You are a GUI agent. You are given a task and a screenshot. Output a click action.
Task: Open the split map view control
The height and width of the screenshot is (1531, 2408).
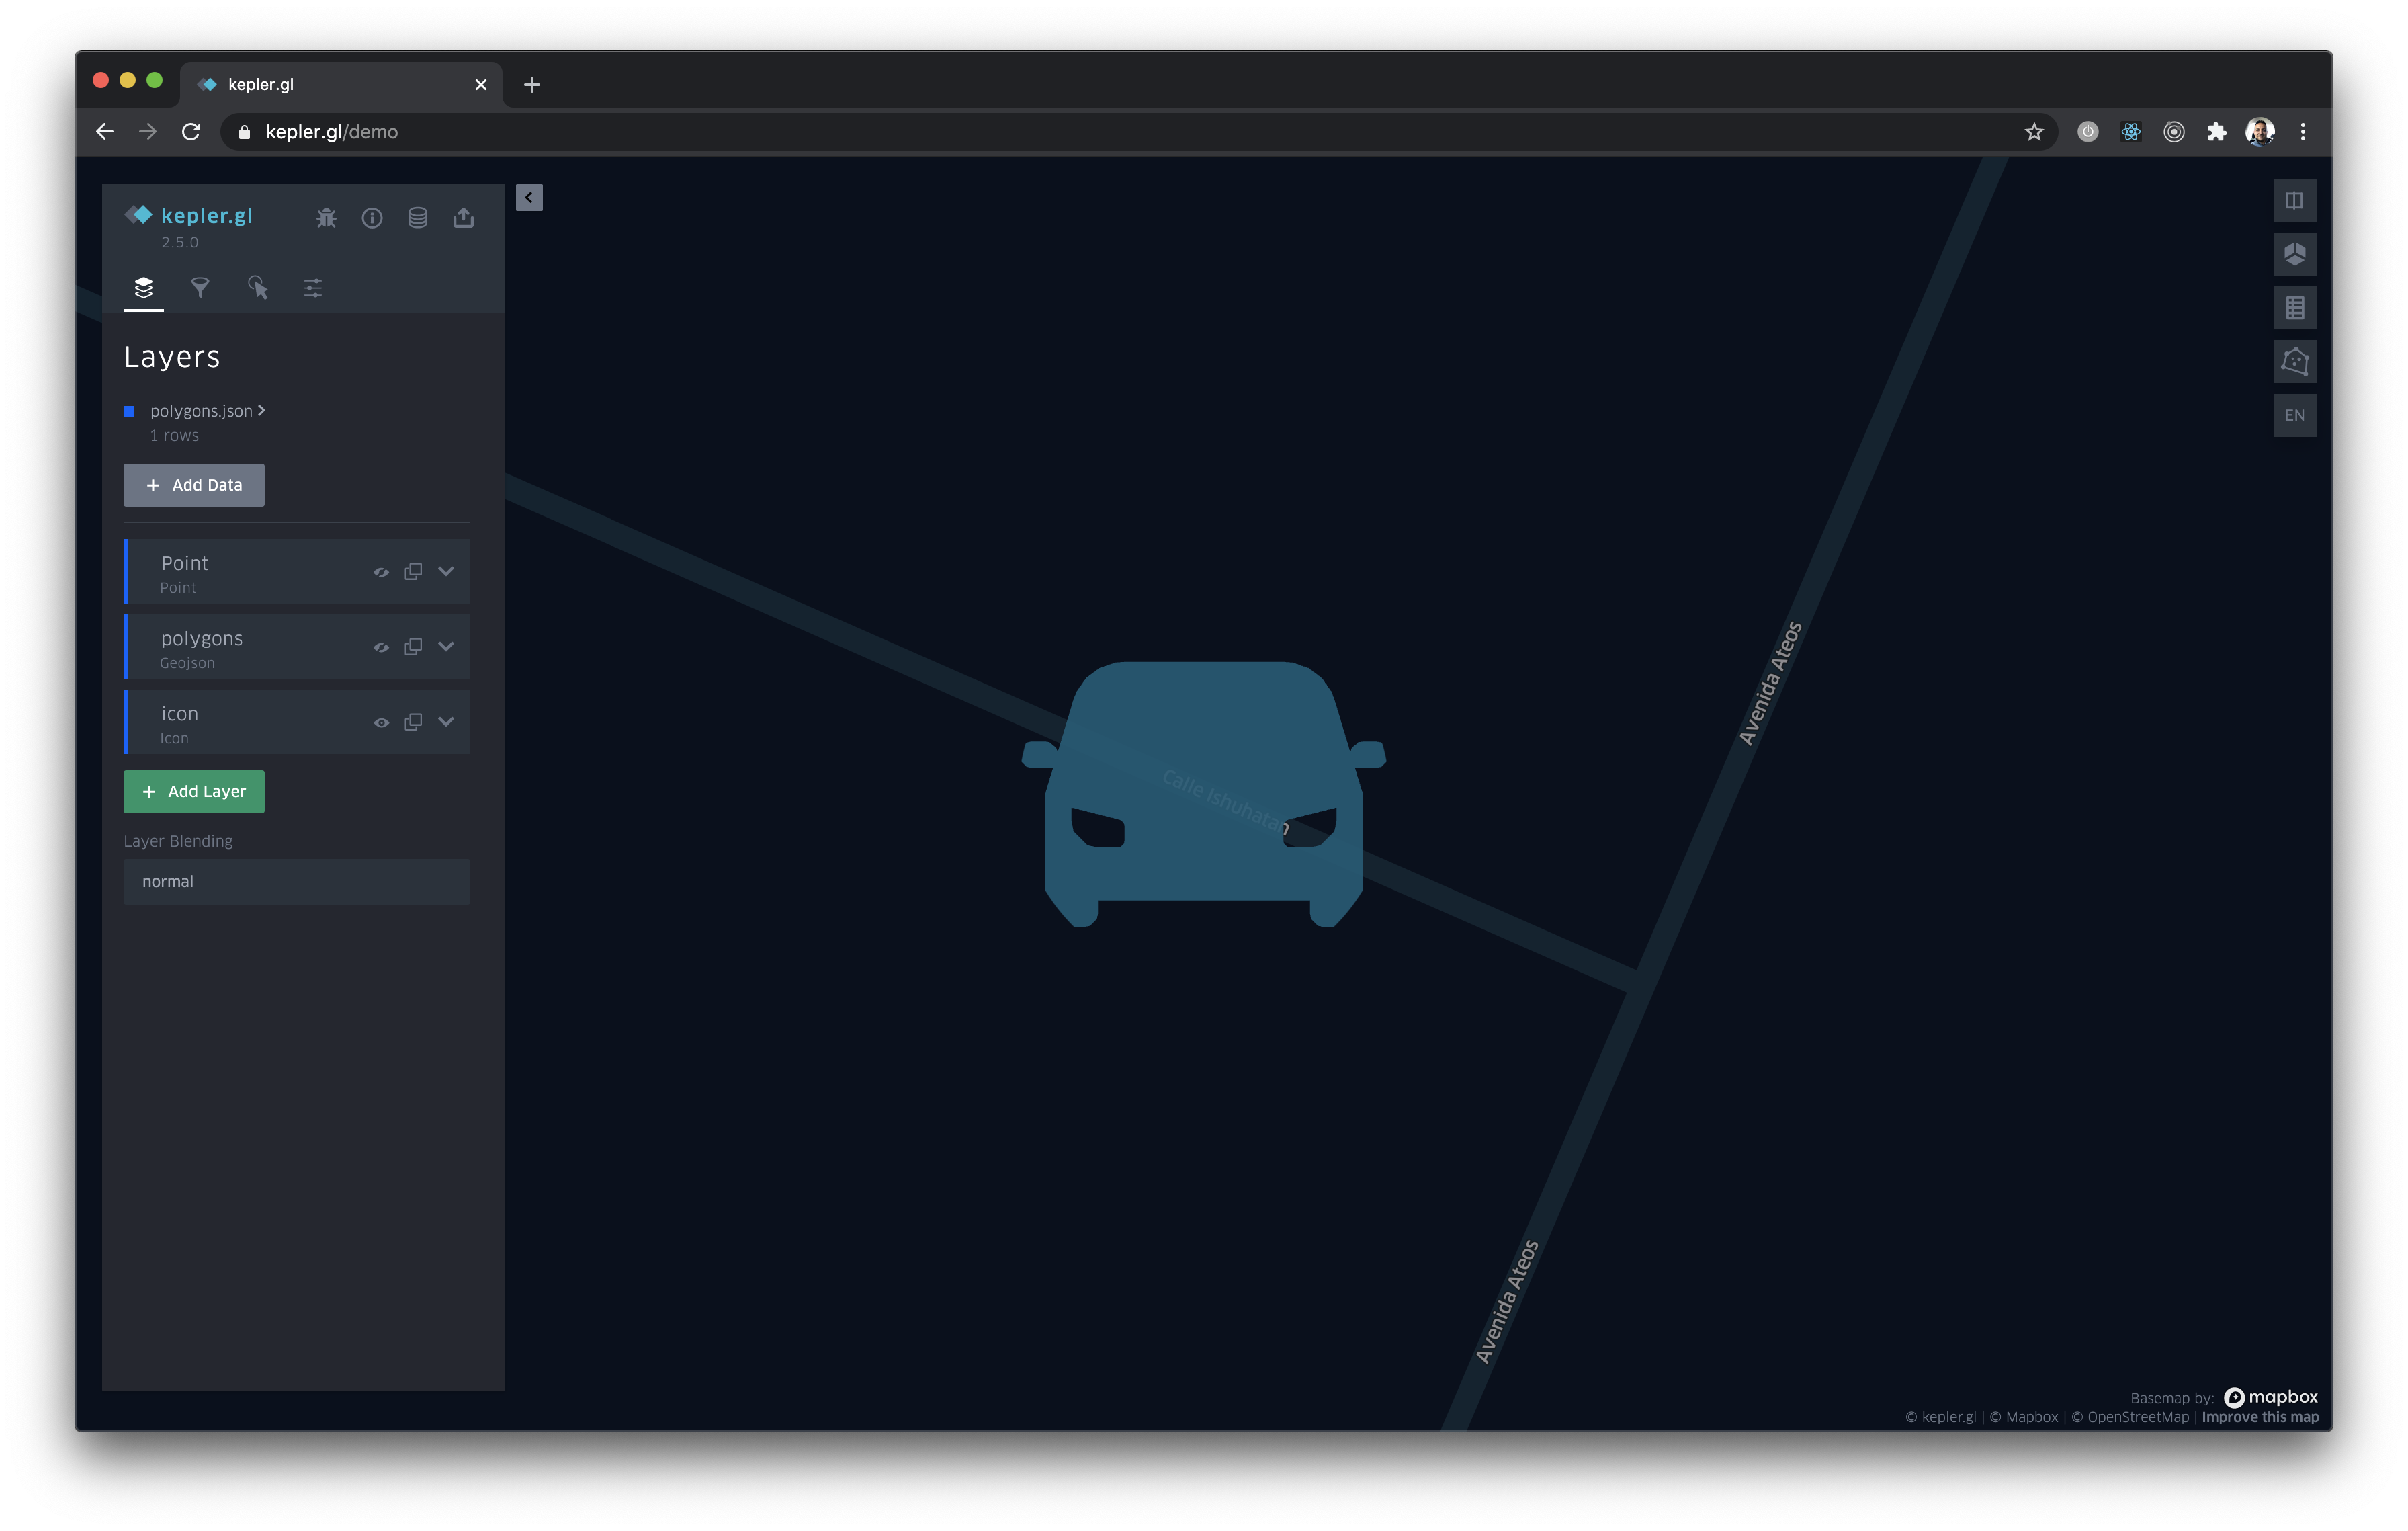click(2294, 200)
